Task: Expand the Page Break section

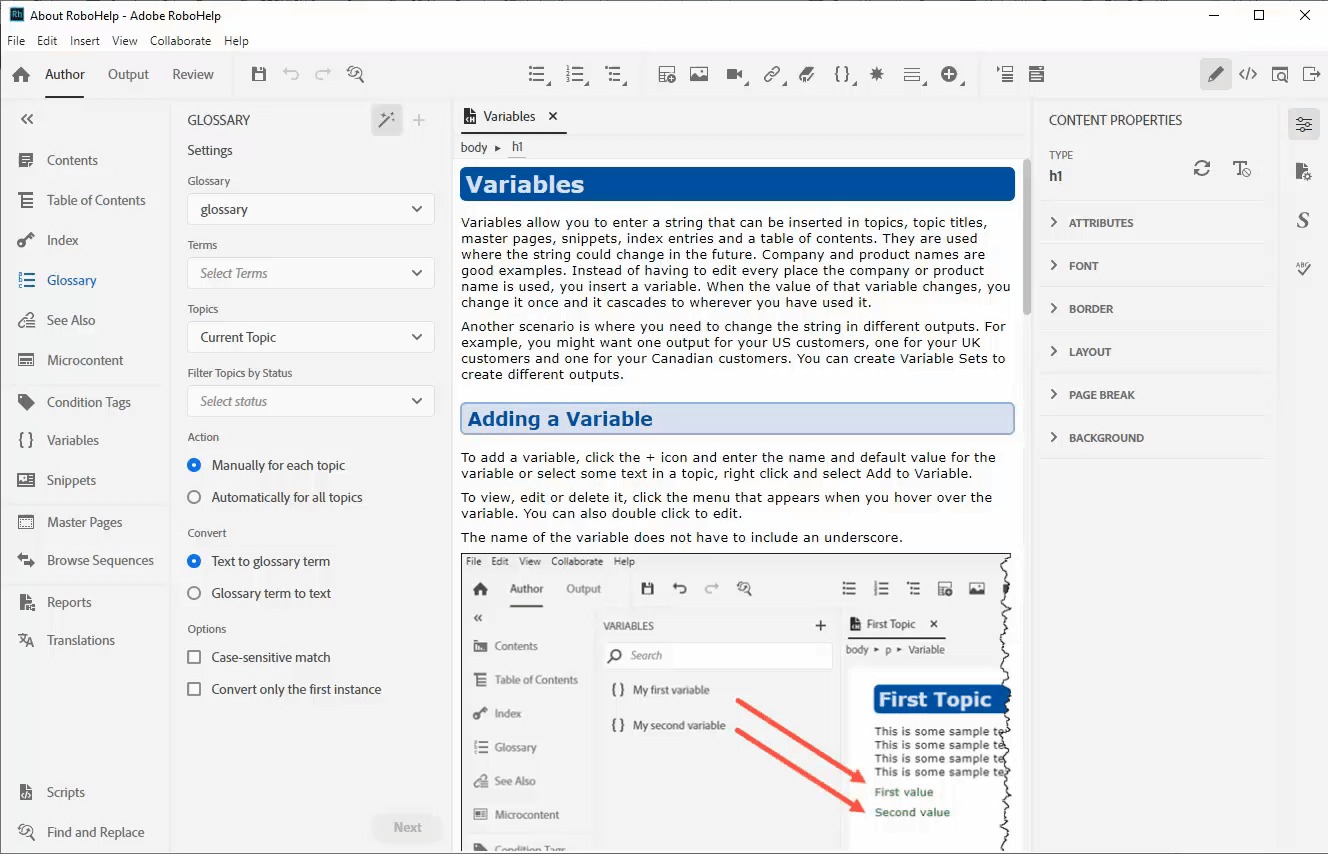Action: [1152, 395]
